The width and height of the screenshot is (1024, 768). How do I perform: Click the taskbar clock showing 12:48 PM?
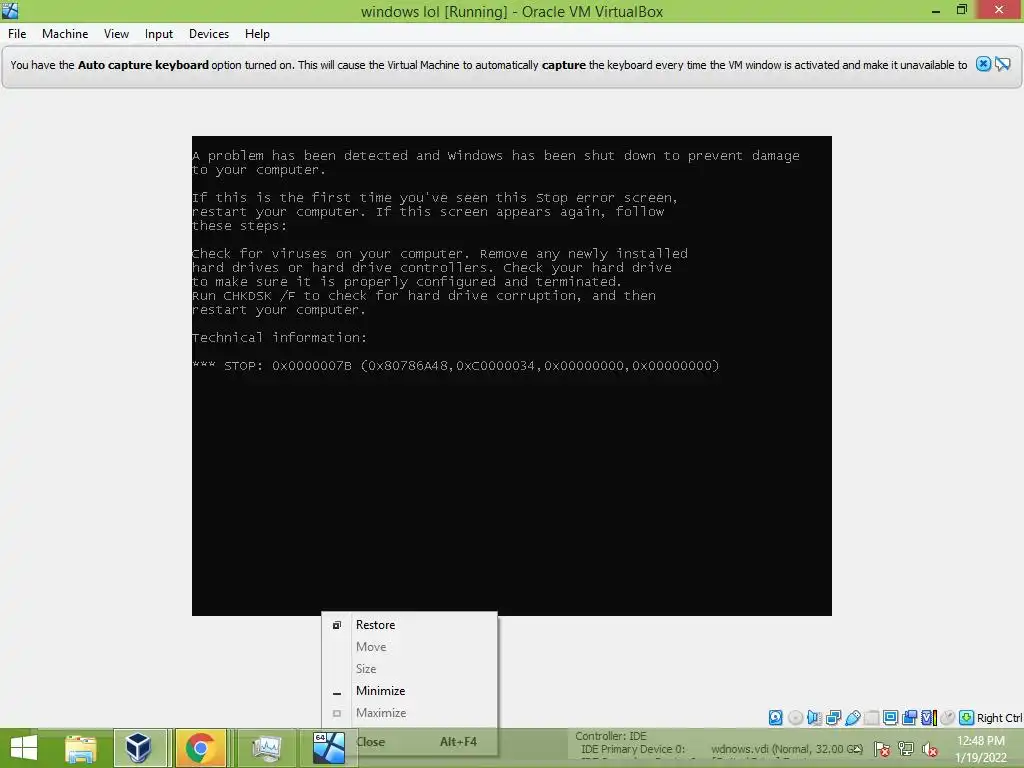[981, 749]
